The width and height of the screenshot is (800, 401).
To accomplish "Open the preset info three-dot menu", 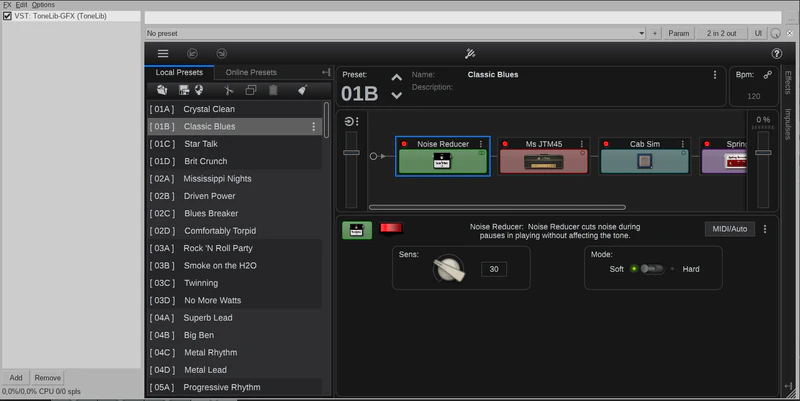I will click(715, 75).
